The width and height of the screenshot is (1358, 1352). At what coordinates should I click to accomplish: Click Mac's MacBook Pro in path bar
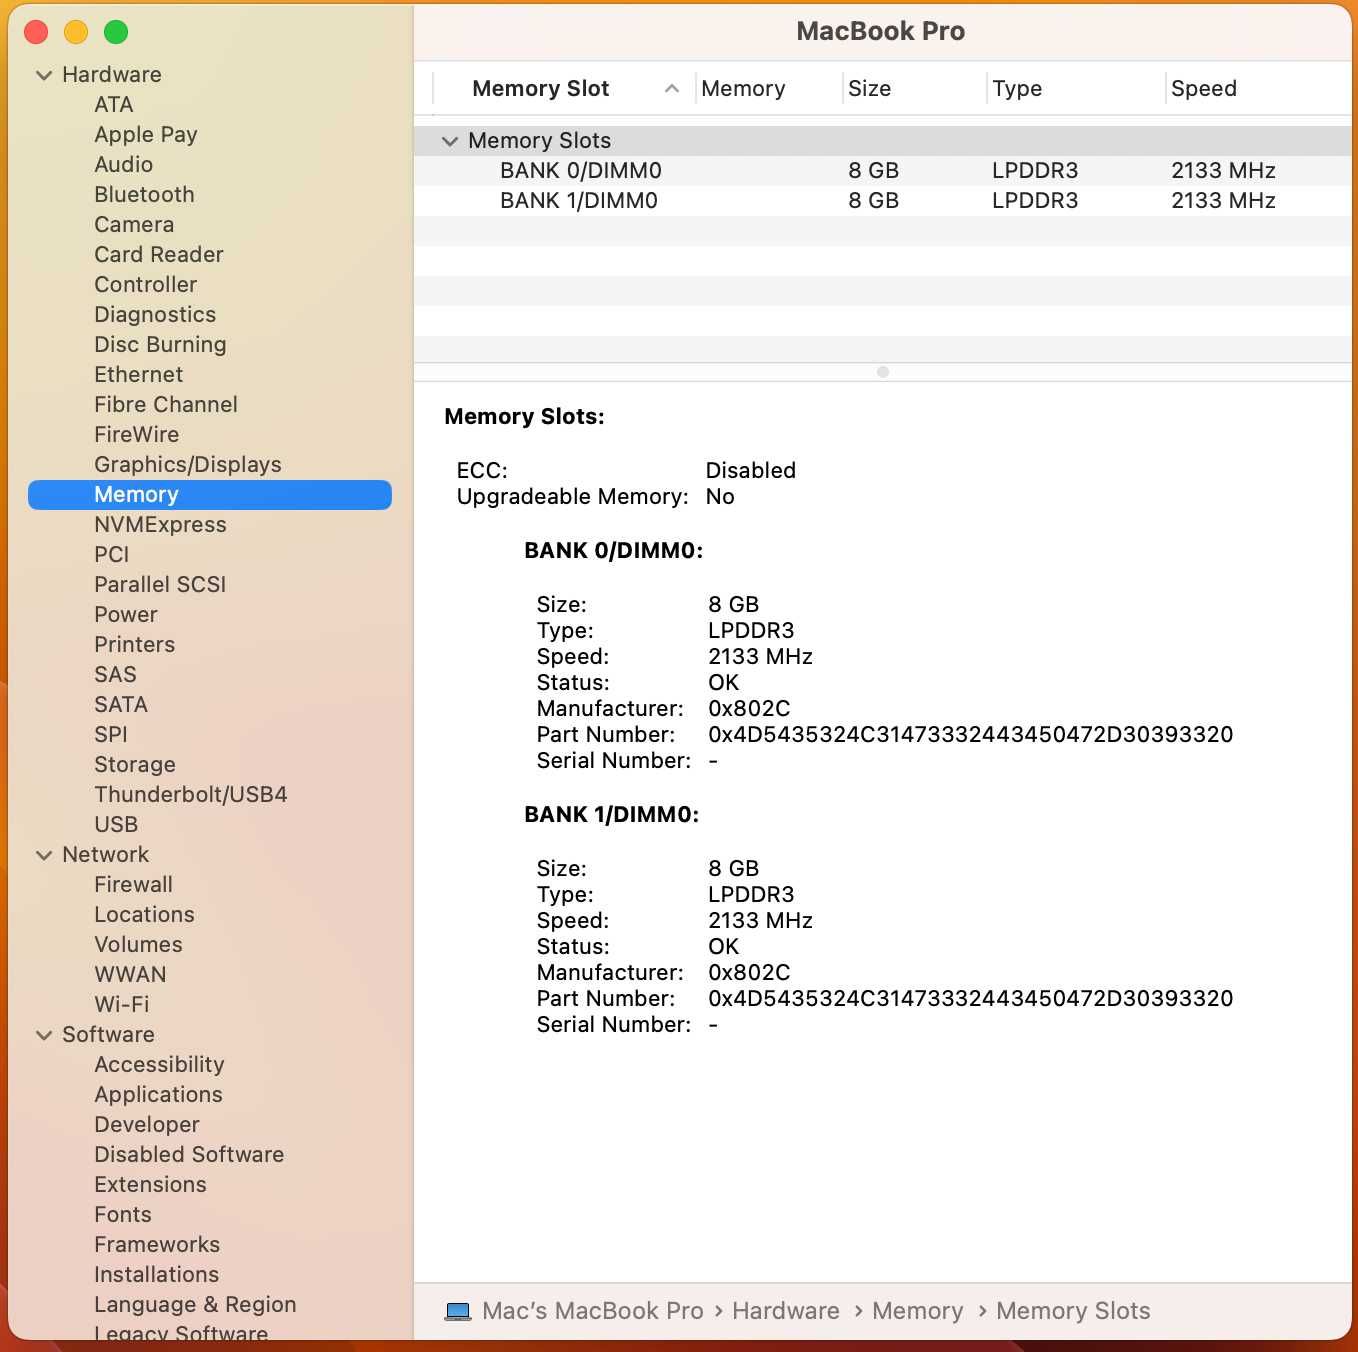pyautogui.click(x=593, y=1311)
